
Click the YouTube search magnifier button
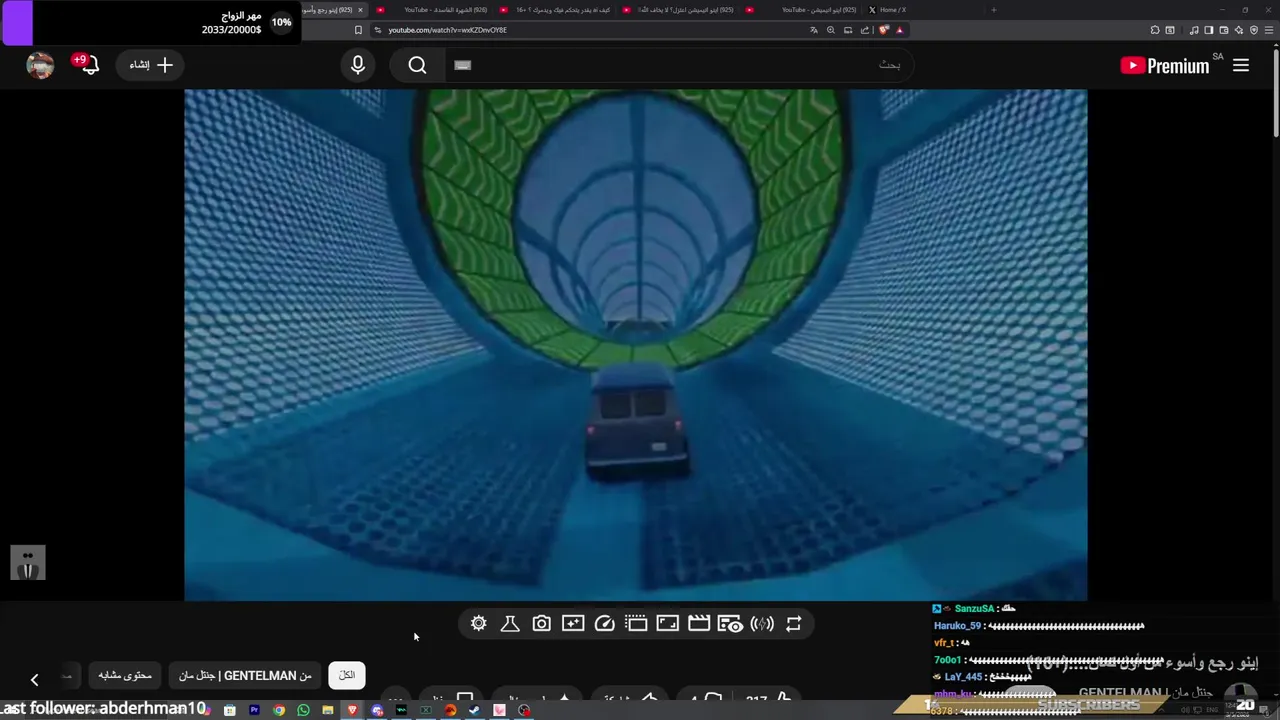pyautogui.click(x=418, y=65)
